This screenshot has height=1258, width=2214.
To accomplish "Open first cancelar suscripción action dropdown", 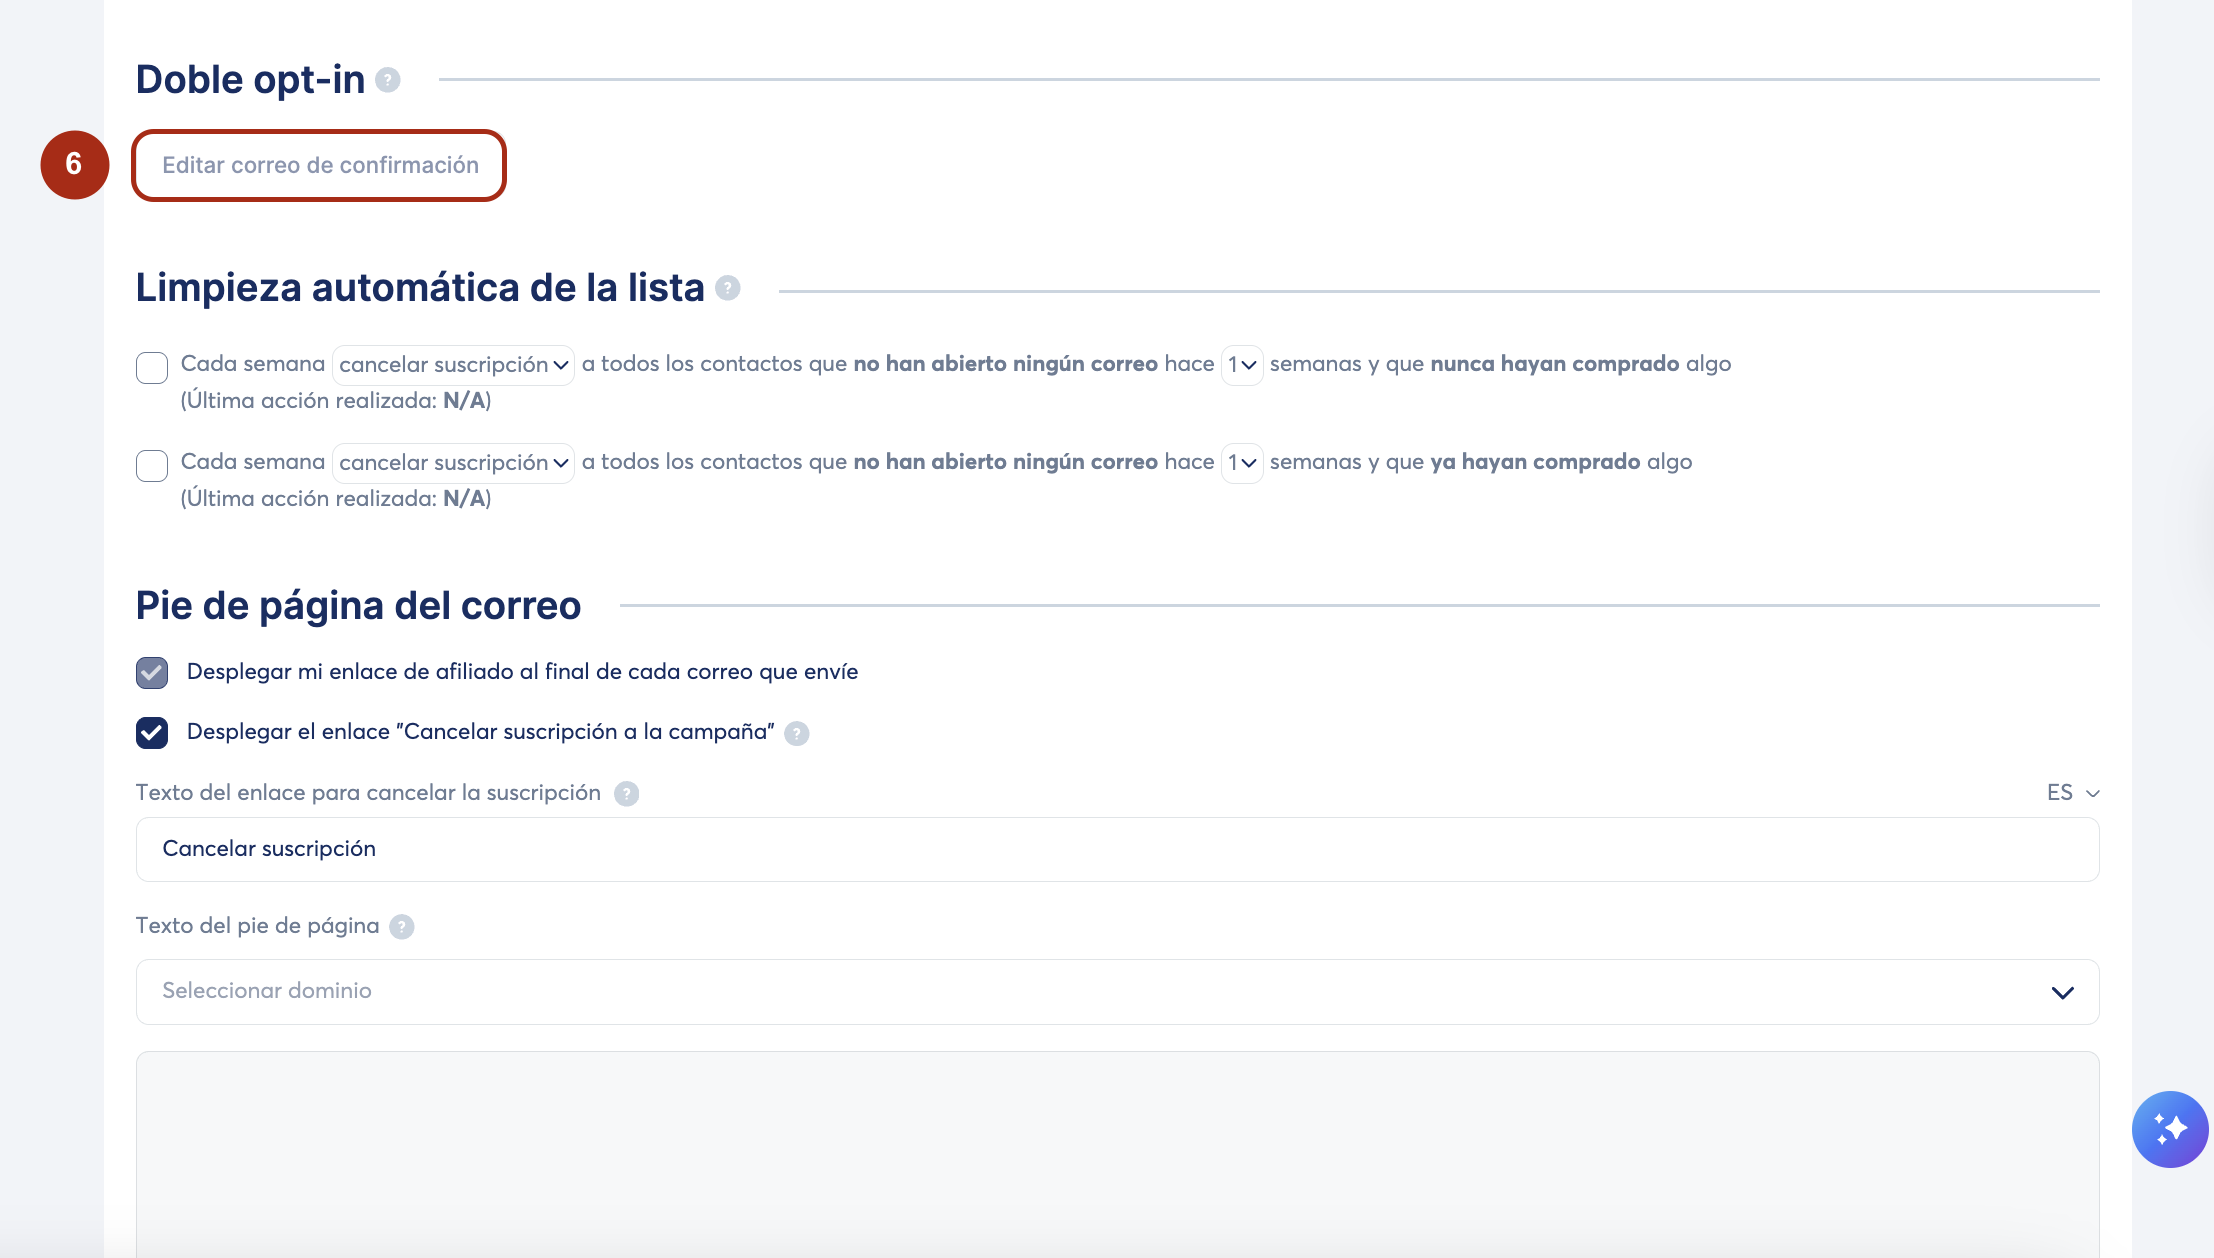I will pos(453,365).
